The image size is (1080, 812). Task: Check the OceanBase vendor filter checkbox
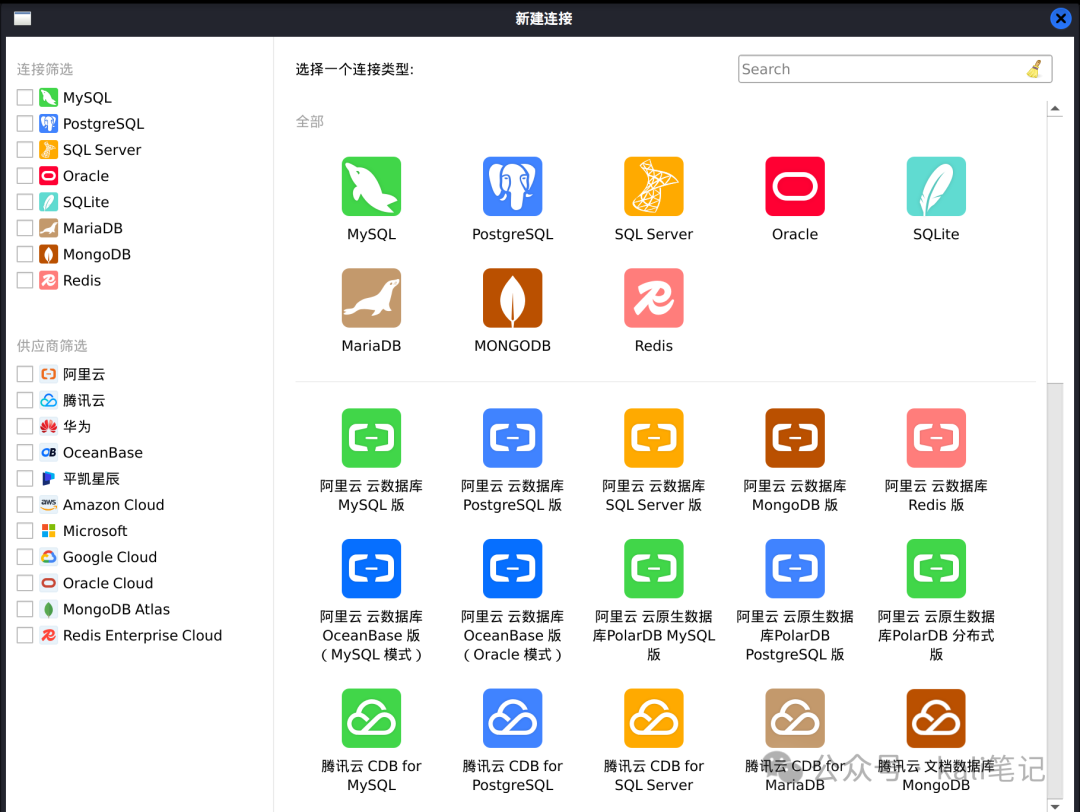pyautogui.click(x=25, y=453)
